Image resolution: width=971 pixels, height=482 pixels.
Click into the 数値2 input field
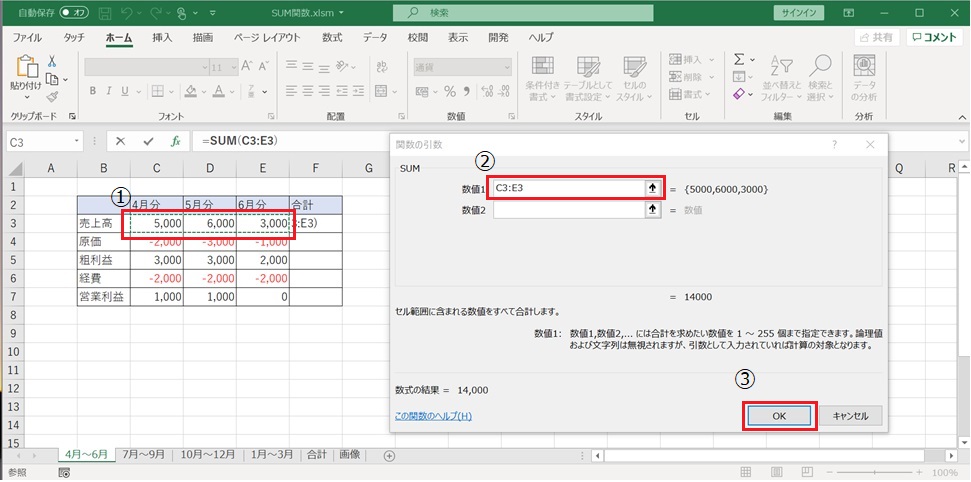click(567, 209)
